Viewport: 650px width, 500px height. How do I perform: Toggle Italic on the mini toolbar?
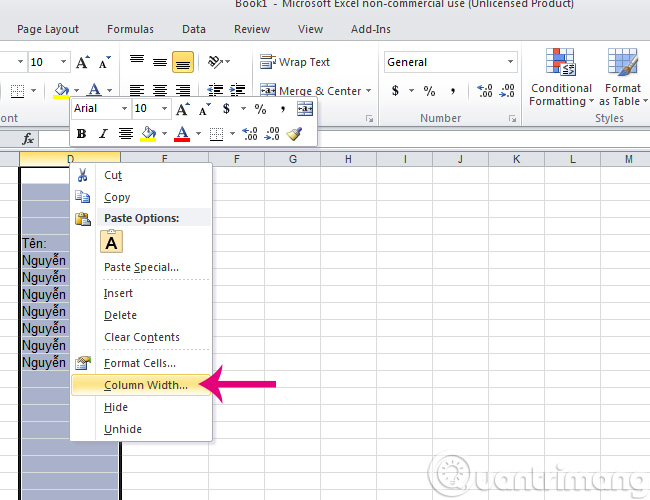(x=103, y=133)
